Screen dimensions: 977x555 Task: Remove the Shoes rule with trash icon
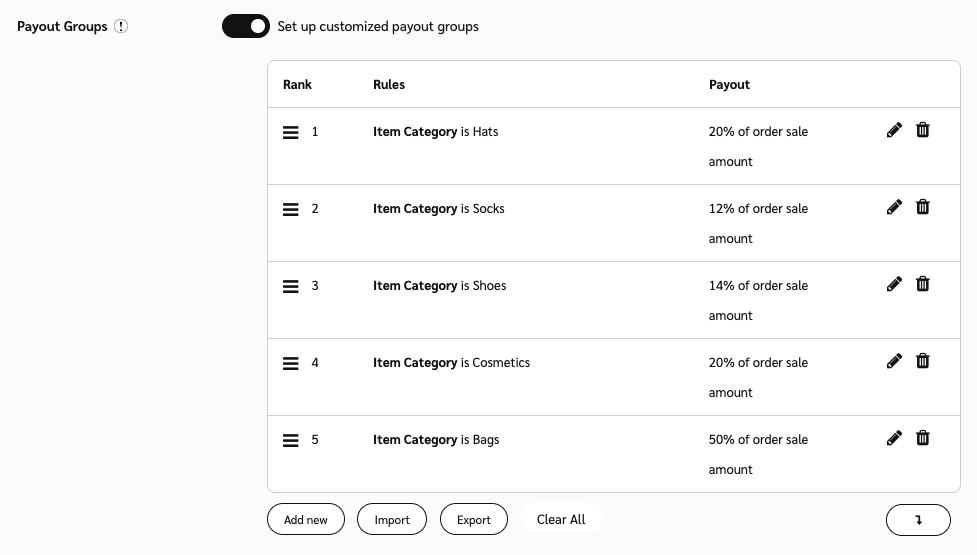pyautogui.click(x=923, y=284)
